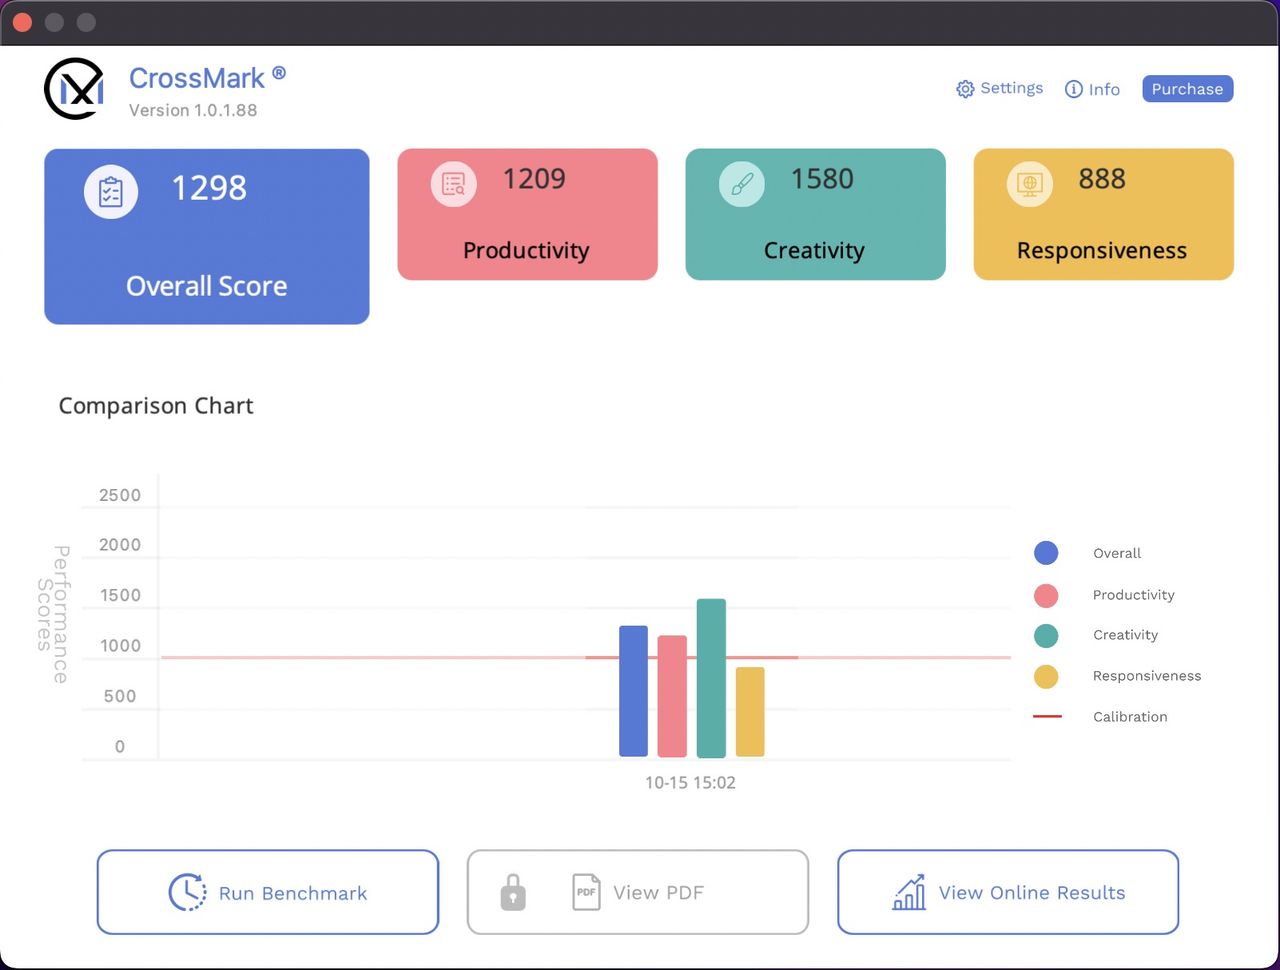The width and height of the screenshot is (1280, 970).
Task: Click the PDF file icon
Action: click(586, 892)
